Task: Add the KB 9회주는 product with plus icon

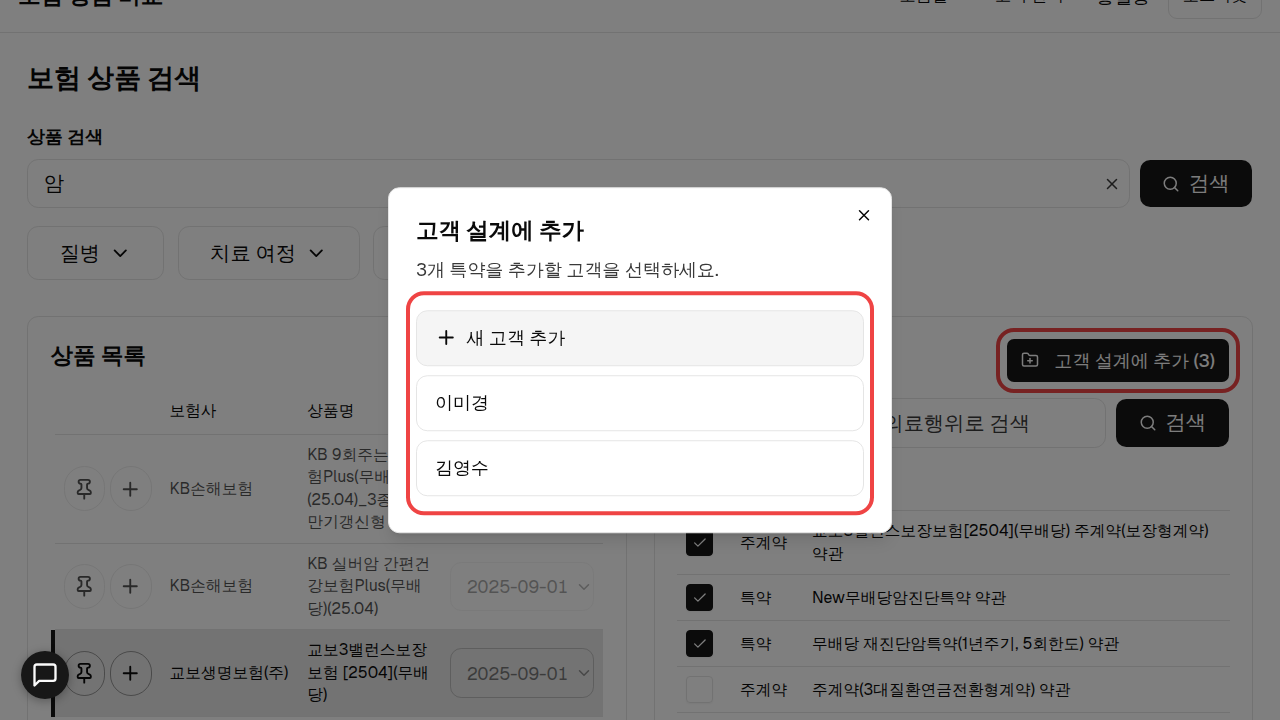Action: coord(130,489)
